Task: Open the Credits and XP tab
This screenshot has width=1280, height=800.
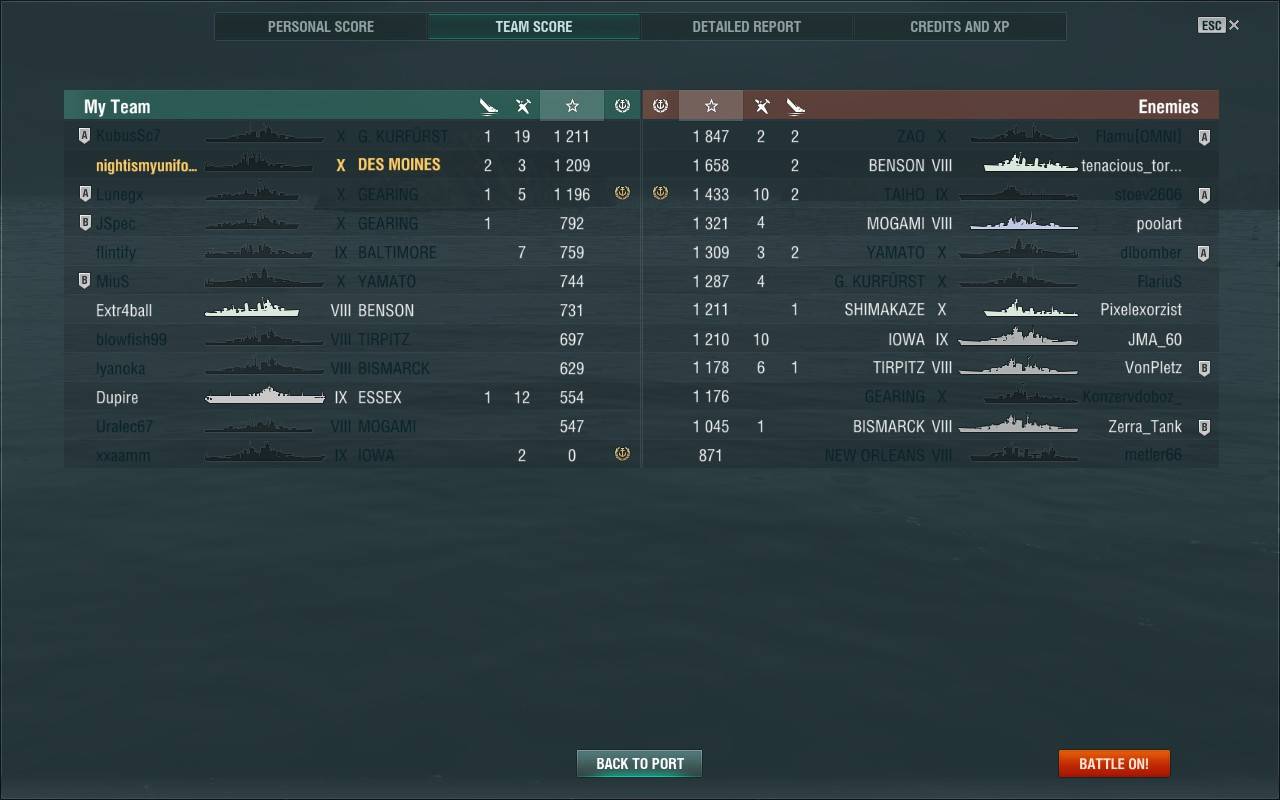Action: (959, 26)
